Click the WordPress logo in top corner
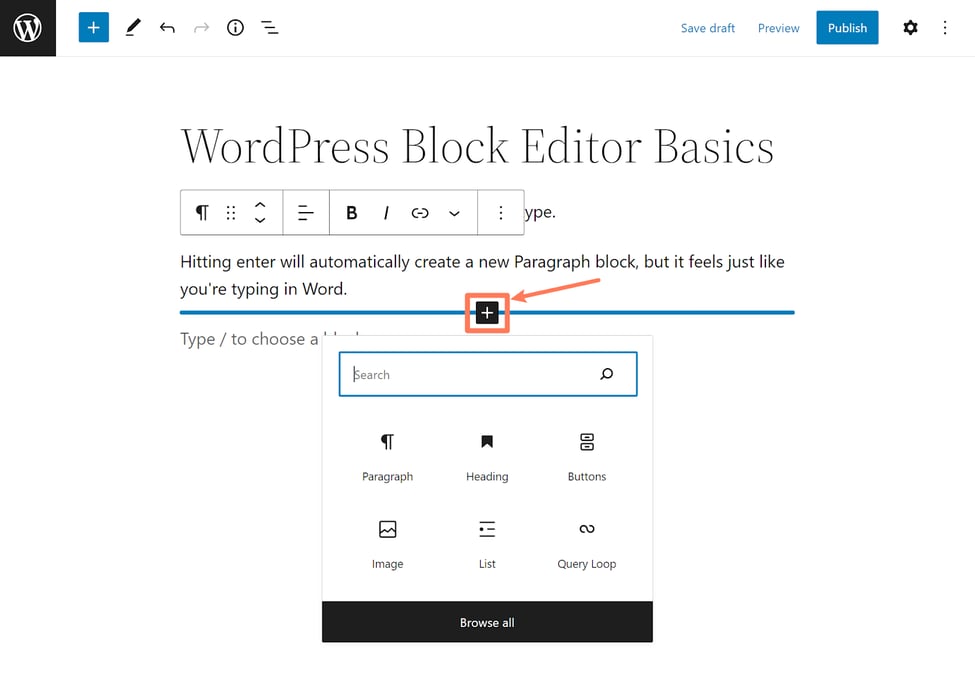The height and width of the screenshot is (691, 975). 27,28
